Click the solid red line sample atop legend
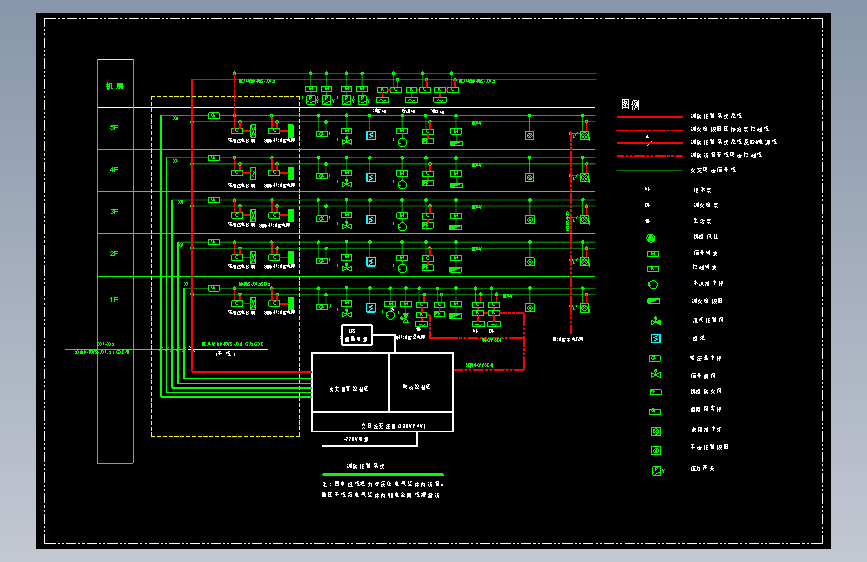867x562 pixels. click(650, 117)
